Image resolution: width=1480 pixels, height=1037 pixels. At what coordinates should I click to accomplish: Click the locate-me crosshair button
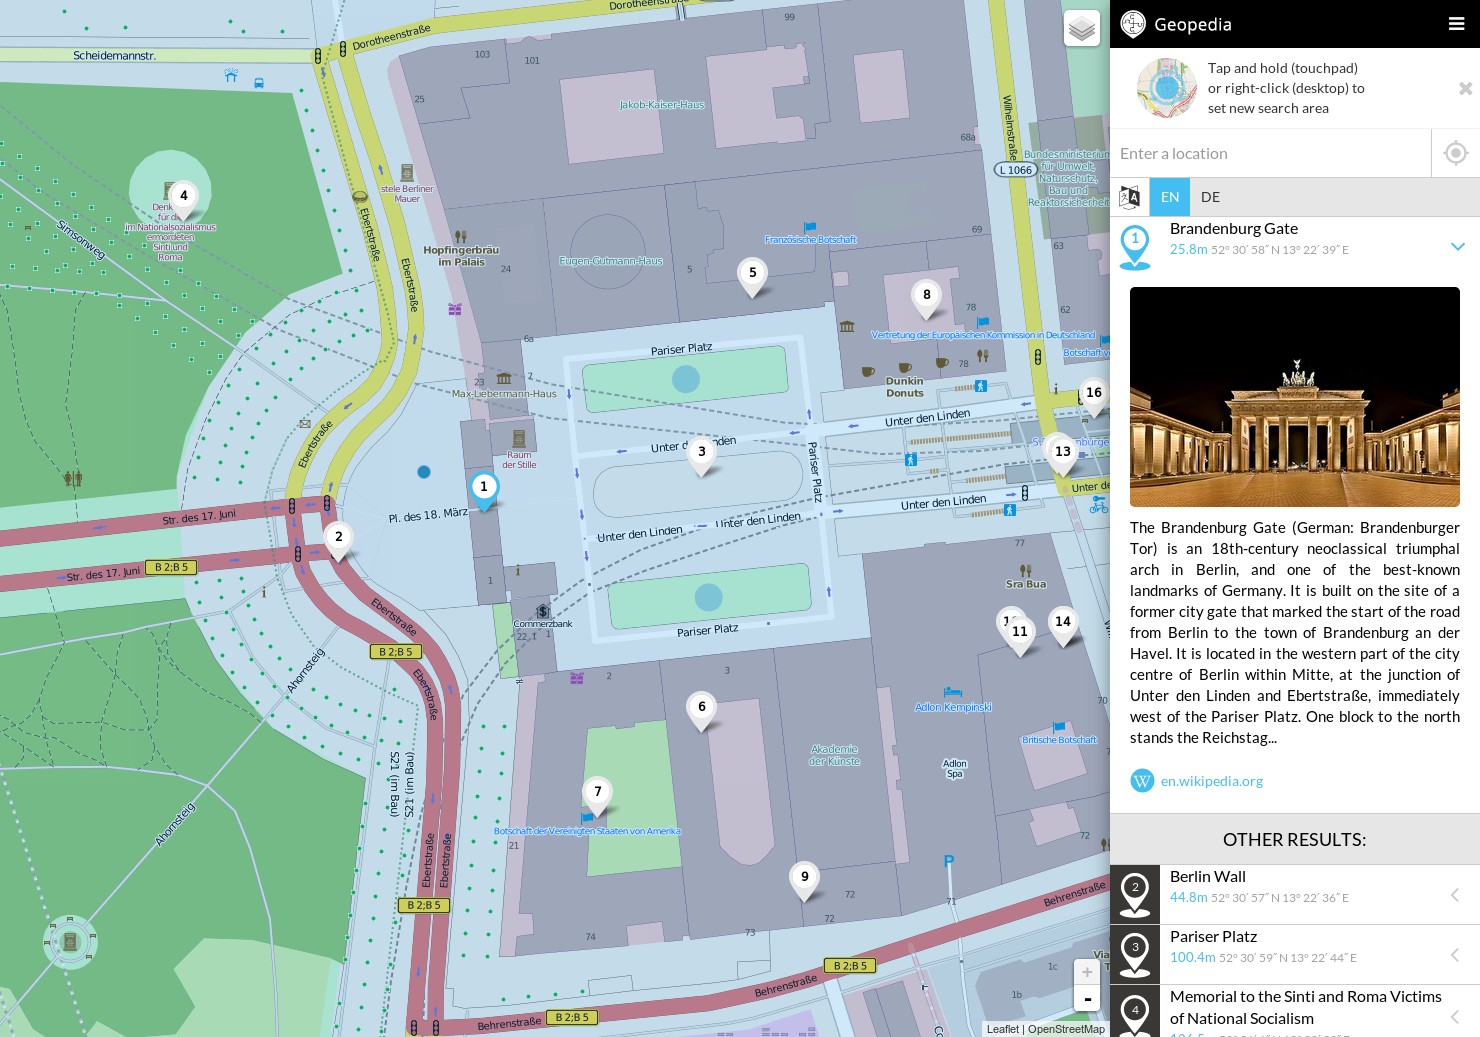pos(1456,153)
